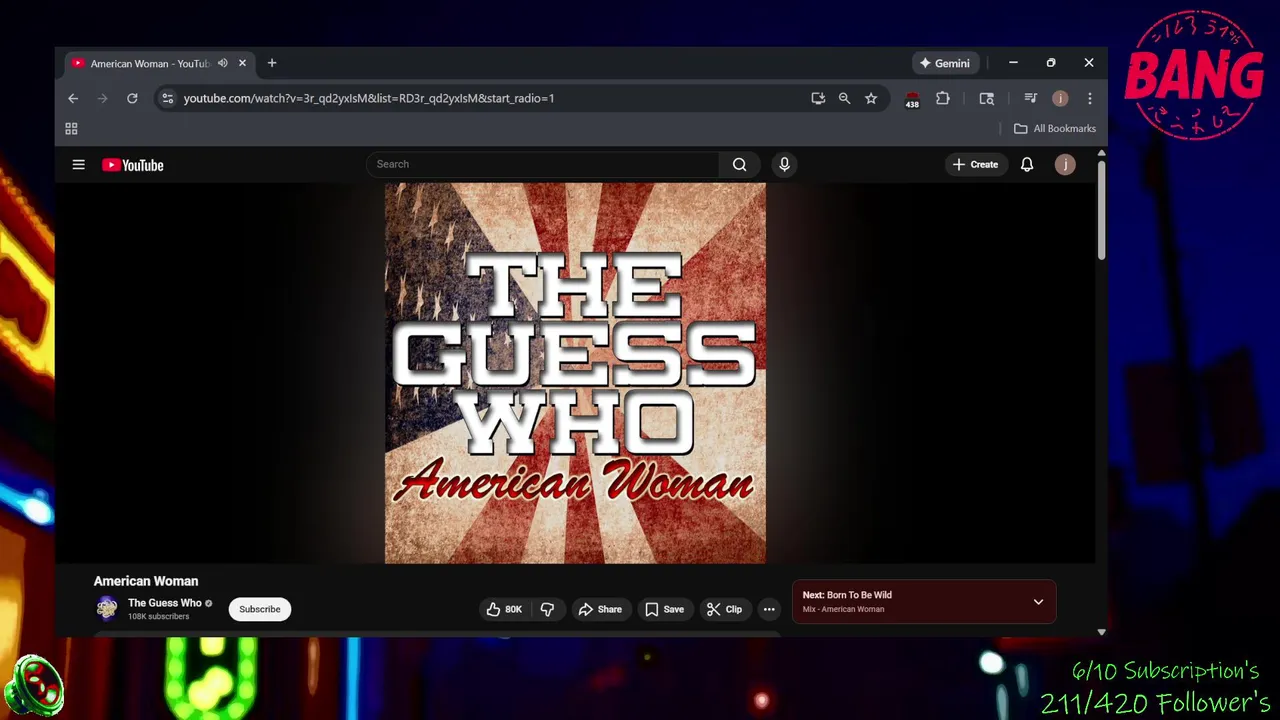
Task: Search with your voice microphone
Action: pos(784,164)
